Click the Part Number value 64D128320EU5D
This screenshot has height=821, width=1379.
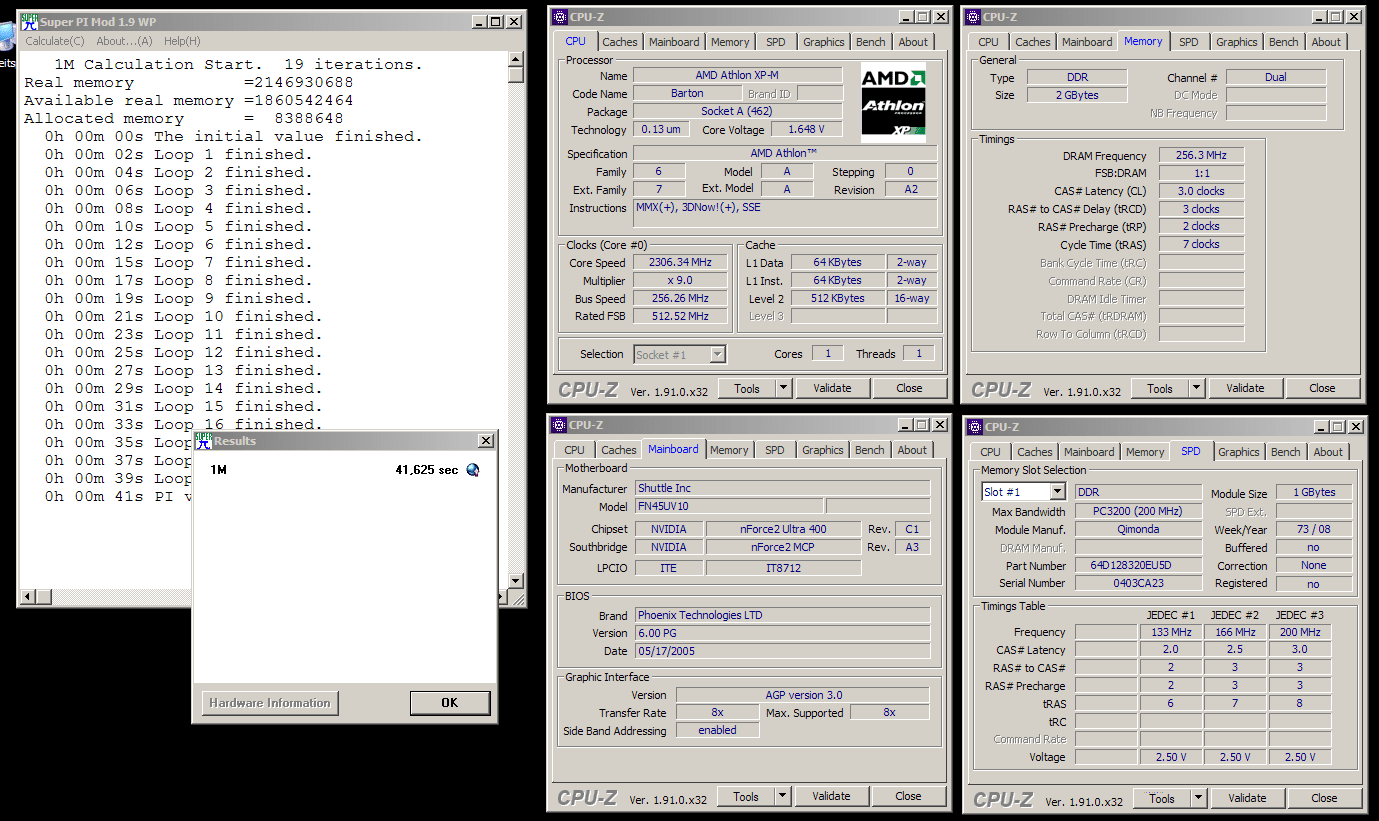[x=1138, y=566]
